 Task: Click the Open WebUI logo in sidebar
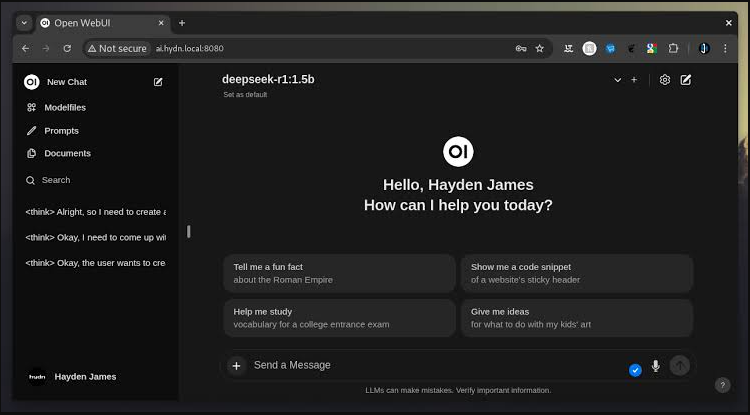point(32,82)
